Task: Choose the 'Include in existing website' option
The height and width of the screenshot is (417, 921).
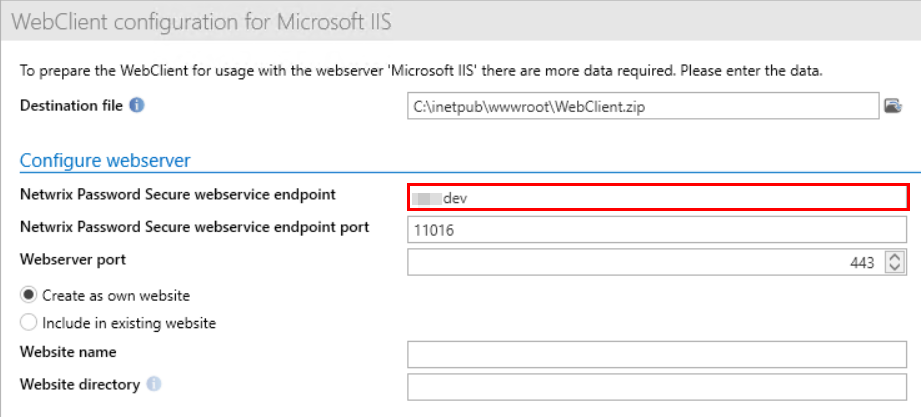Action: [x=29, y=323]
